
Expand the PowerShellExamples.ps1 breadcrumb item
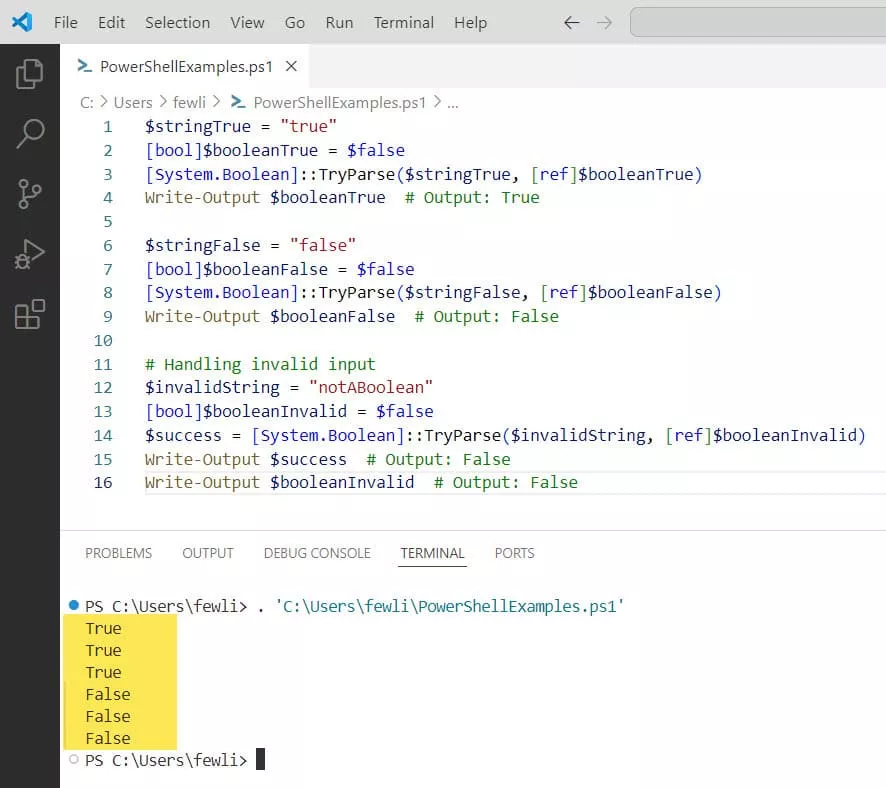339,102
